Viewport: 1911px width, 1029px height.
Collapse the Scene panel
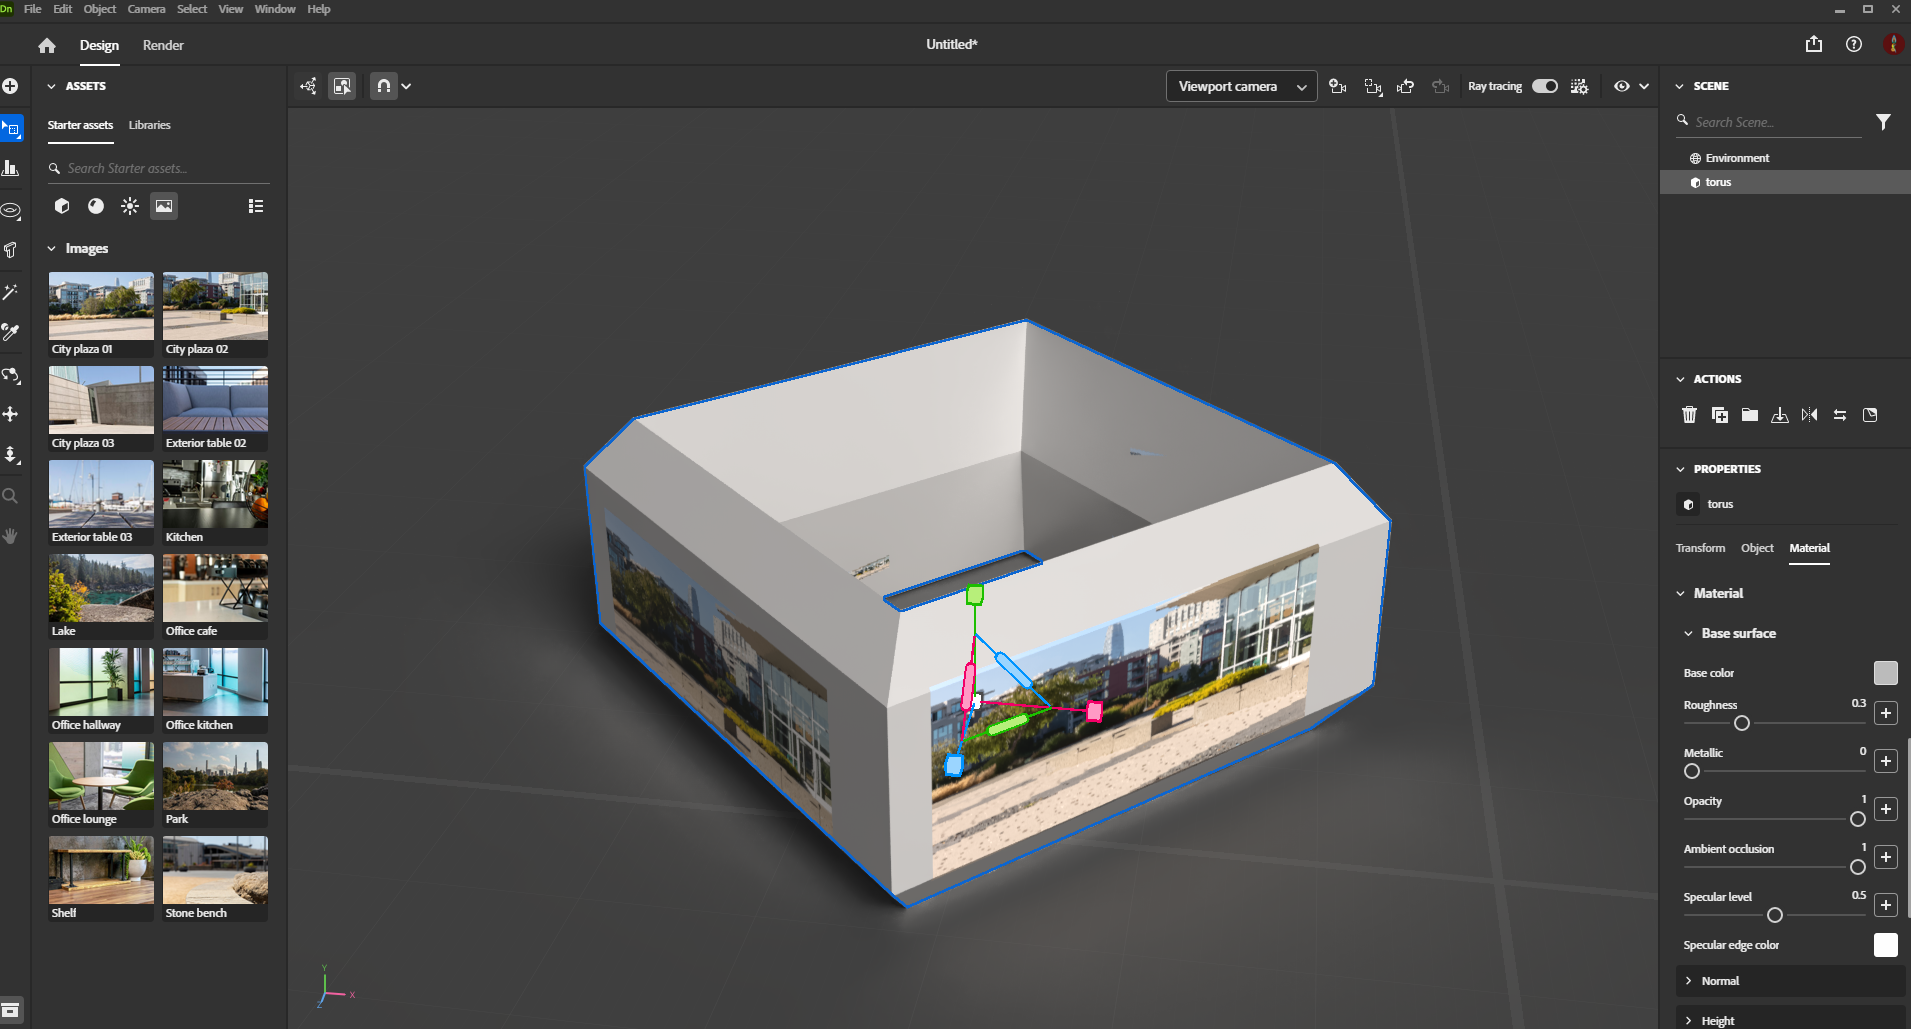pyautogui.click(x=1680, y=86)
